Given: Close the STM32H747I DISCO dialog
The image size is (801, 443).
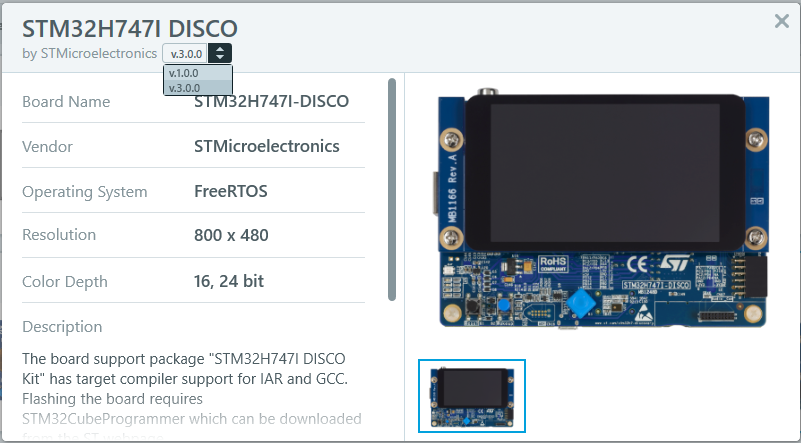Looking at the screenshot, I should tap(782, 21).
